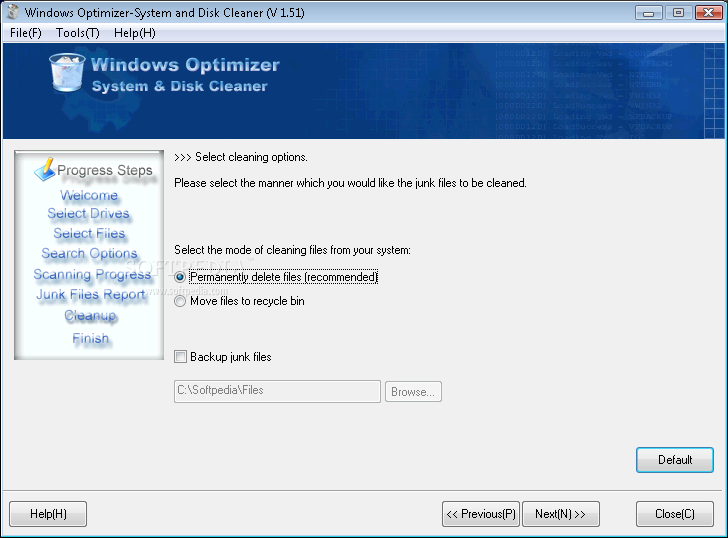The height and width of the screenshot is (538, 728).
Task: Close the window with red X
Action: (x=708, y=13)
